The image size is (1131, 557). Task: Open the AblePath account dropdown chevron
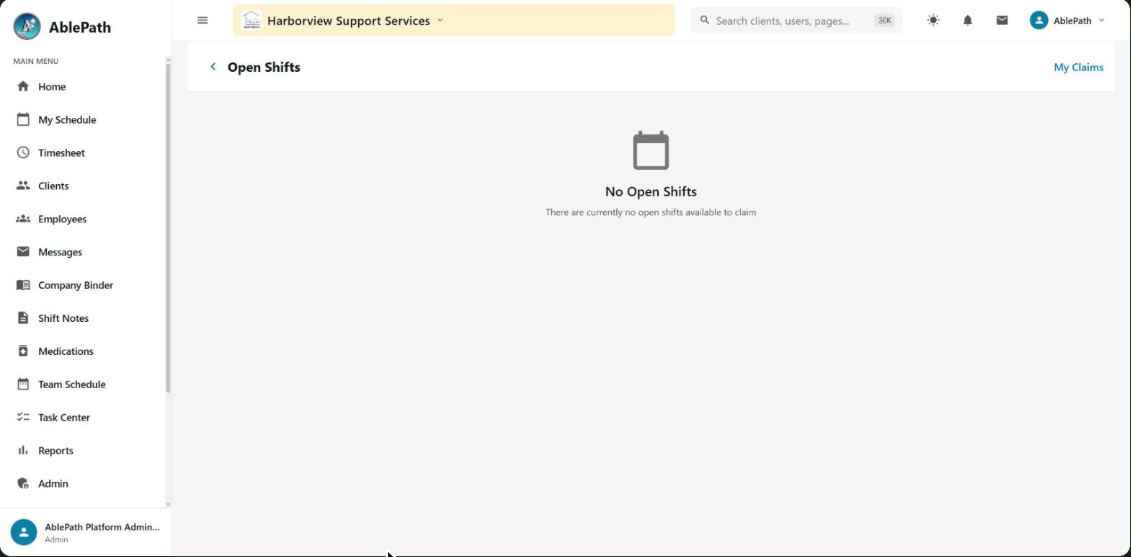(1101, 20)
